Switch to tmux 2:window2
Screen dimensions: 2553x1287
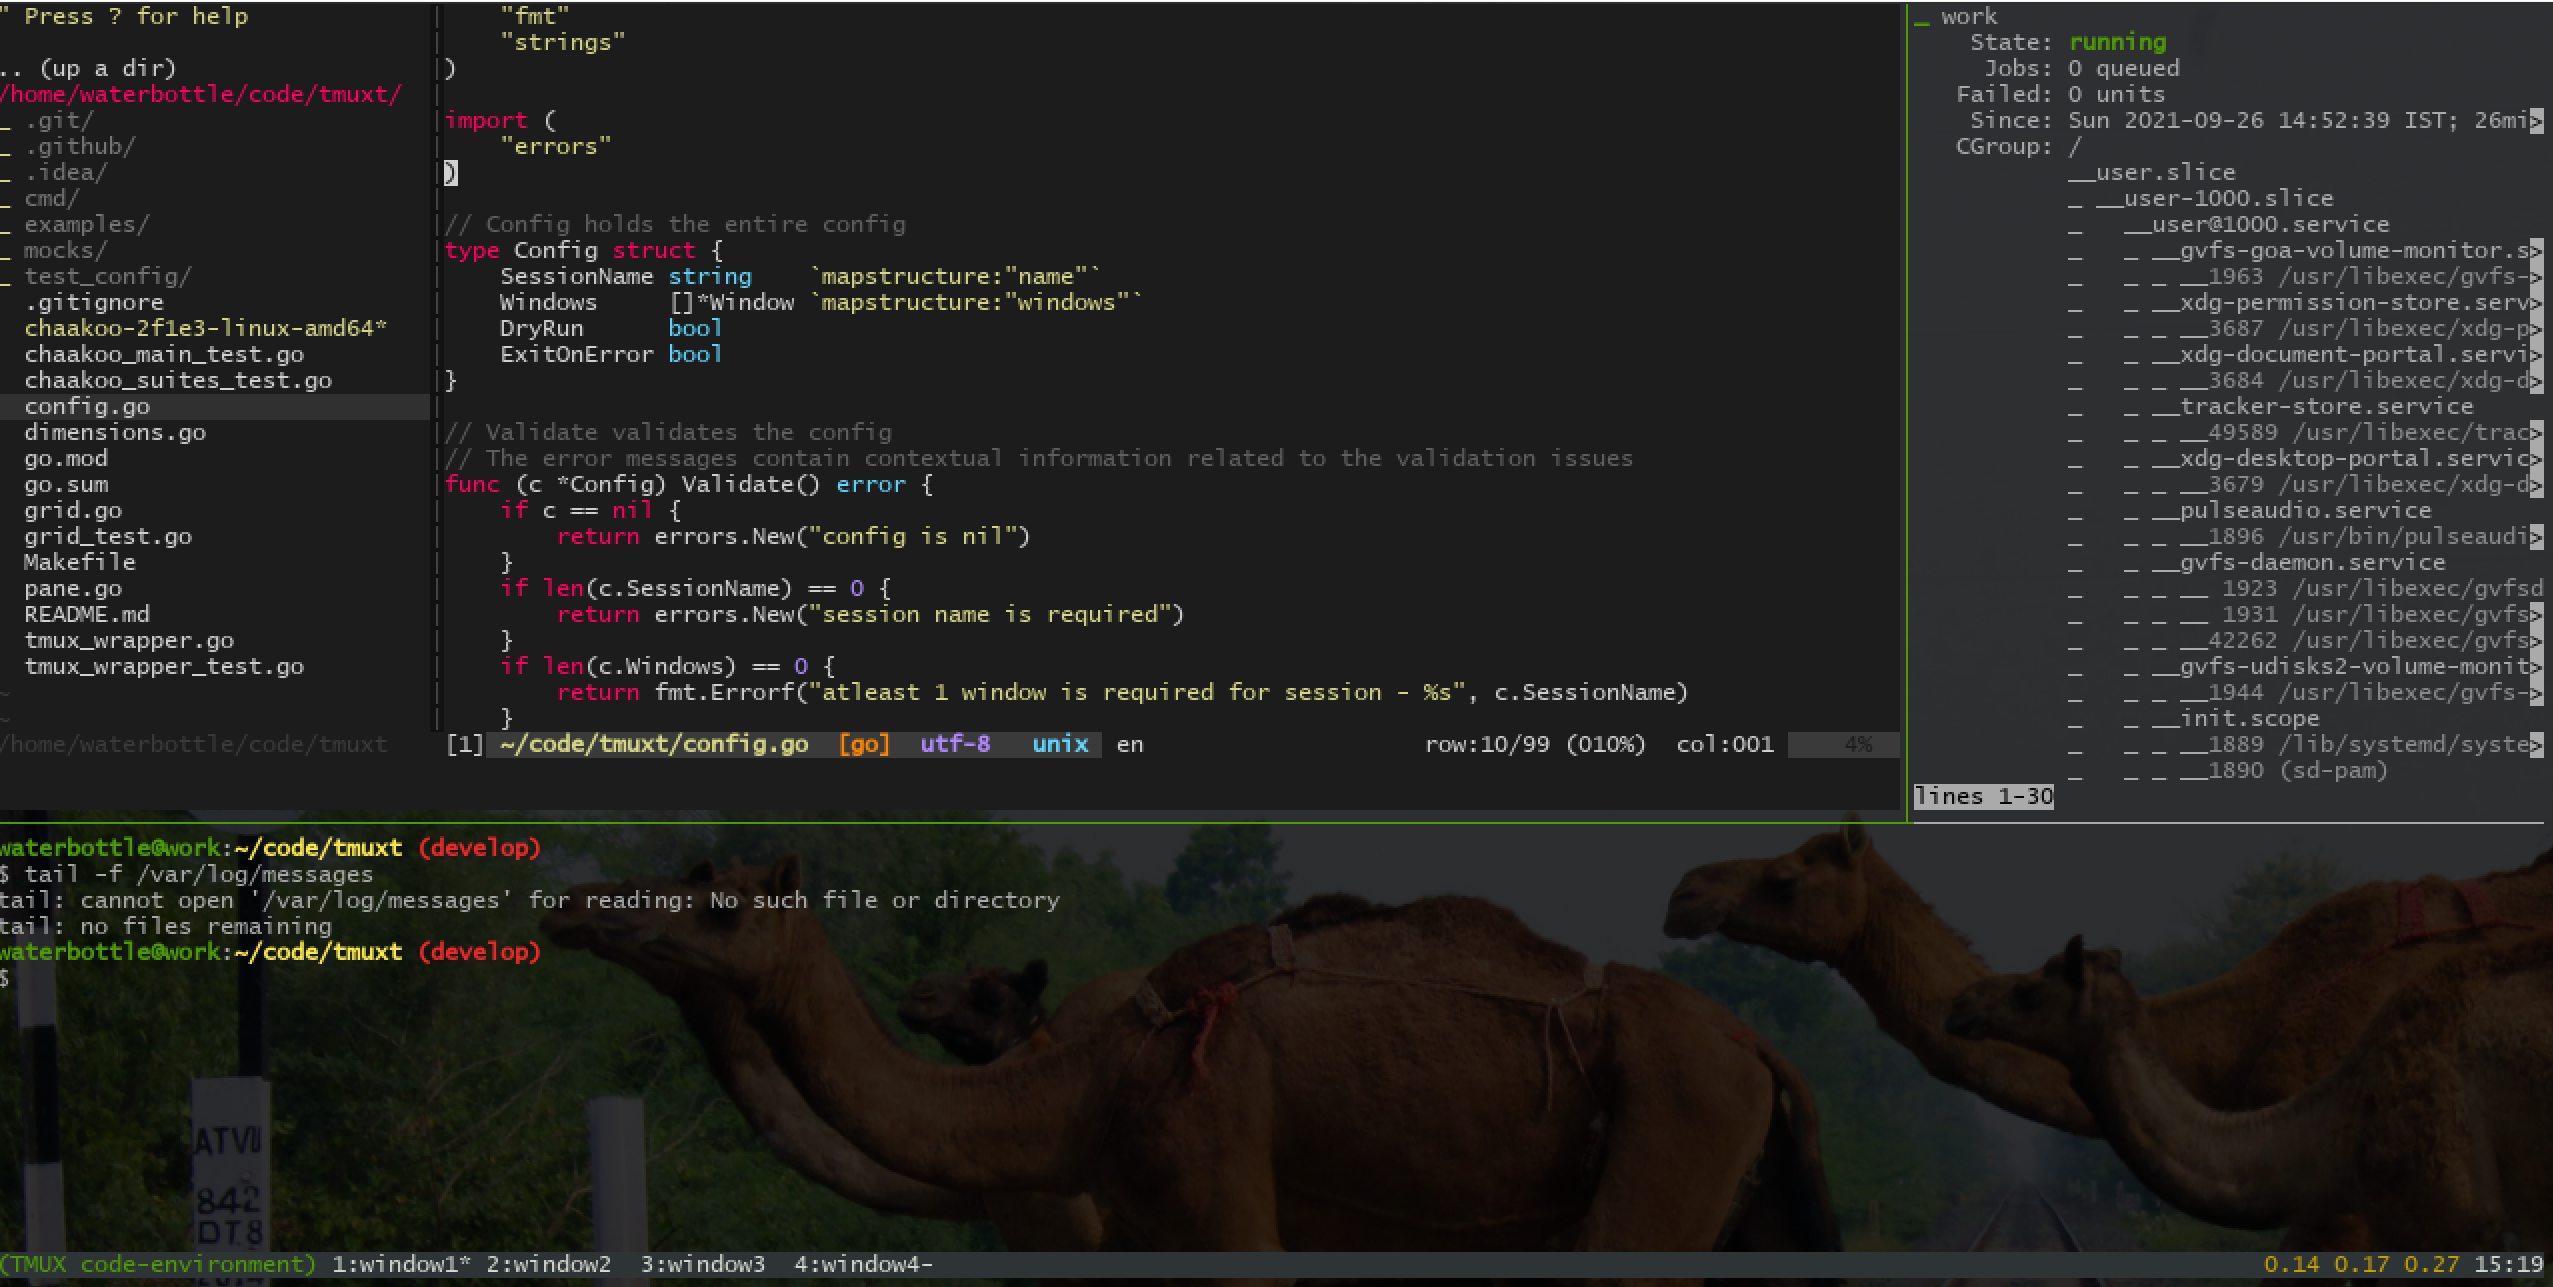[x=548, y=1264]
